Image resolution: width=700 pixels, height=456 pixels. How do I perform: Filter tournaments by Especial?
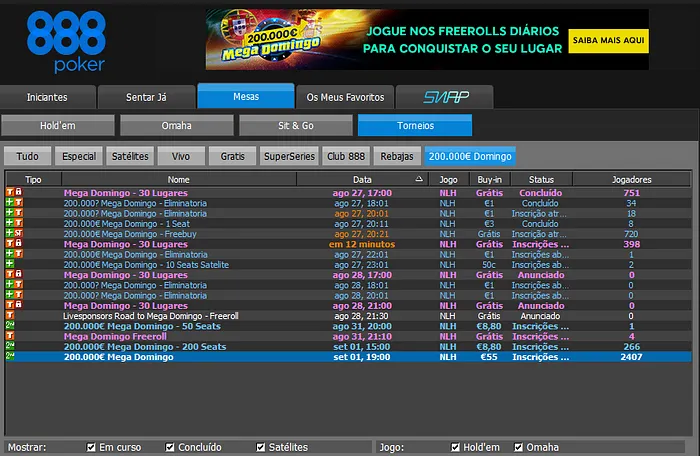pos(79,156)
